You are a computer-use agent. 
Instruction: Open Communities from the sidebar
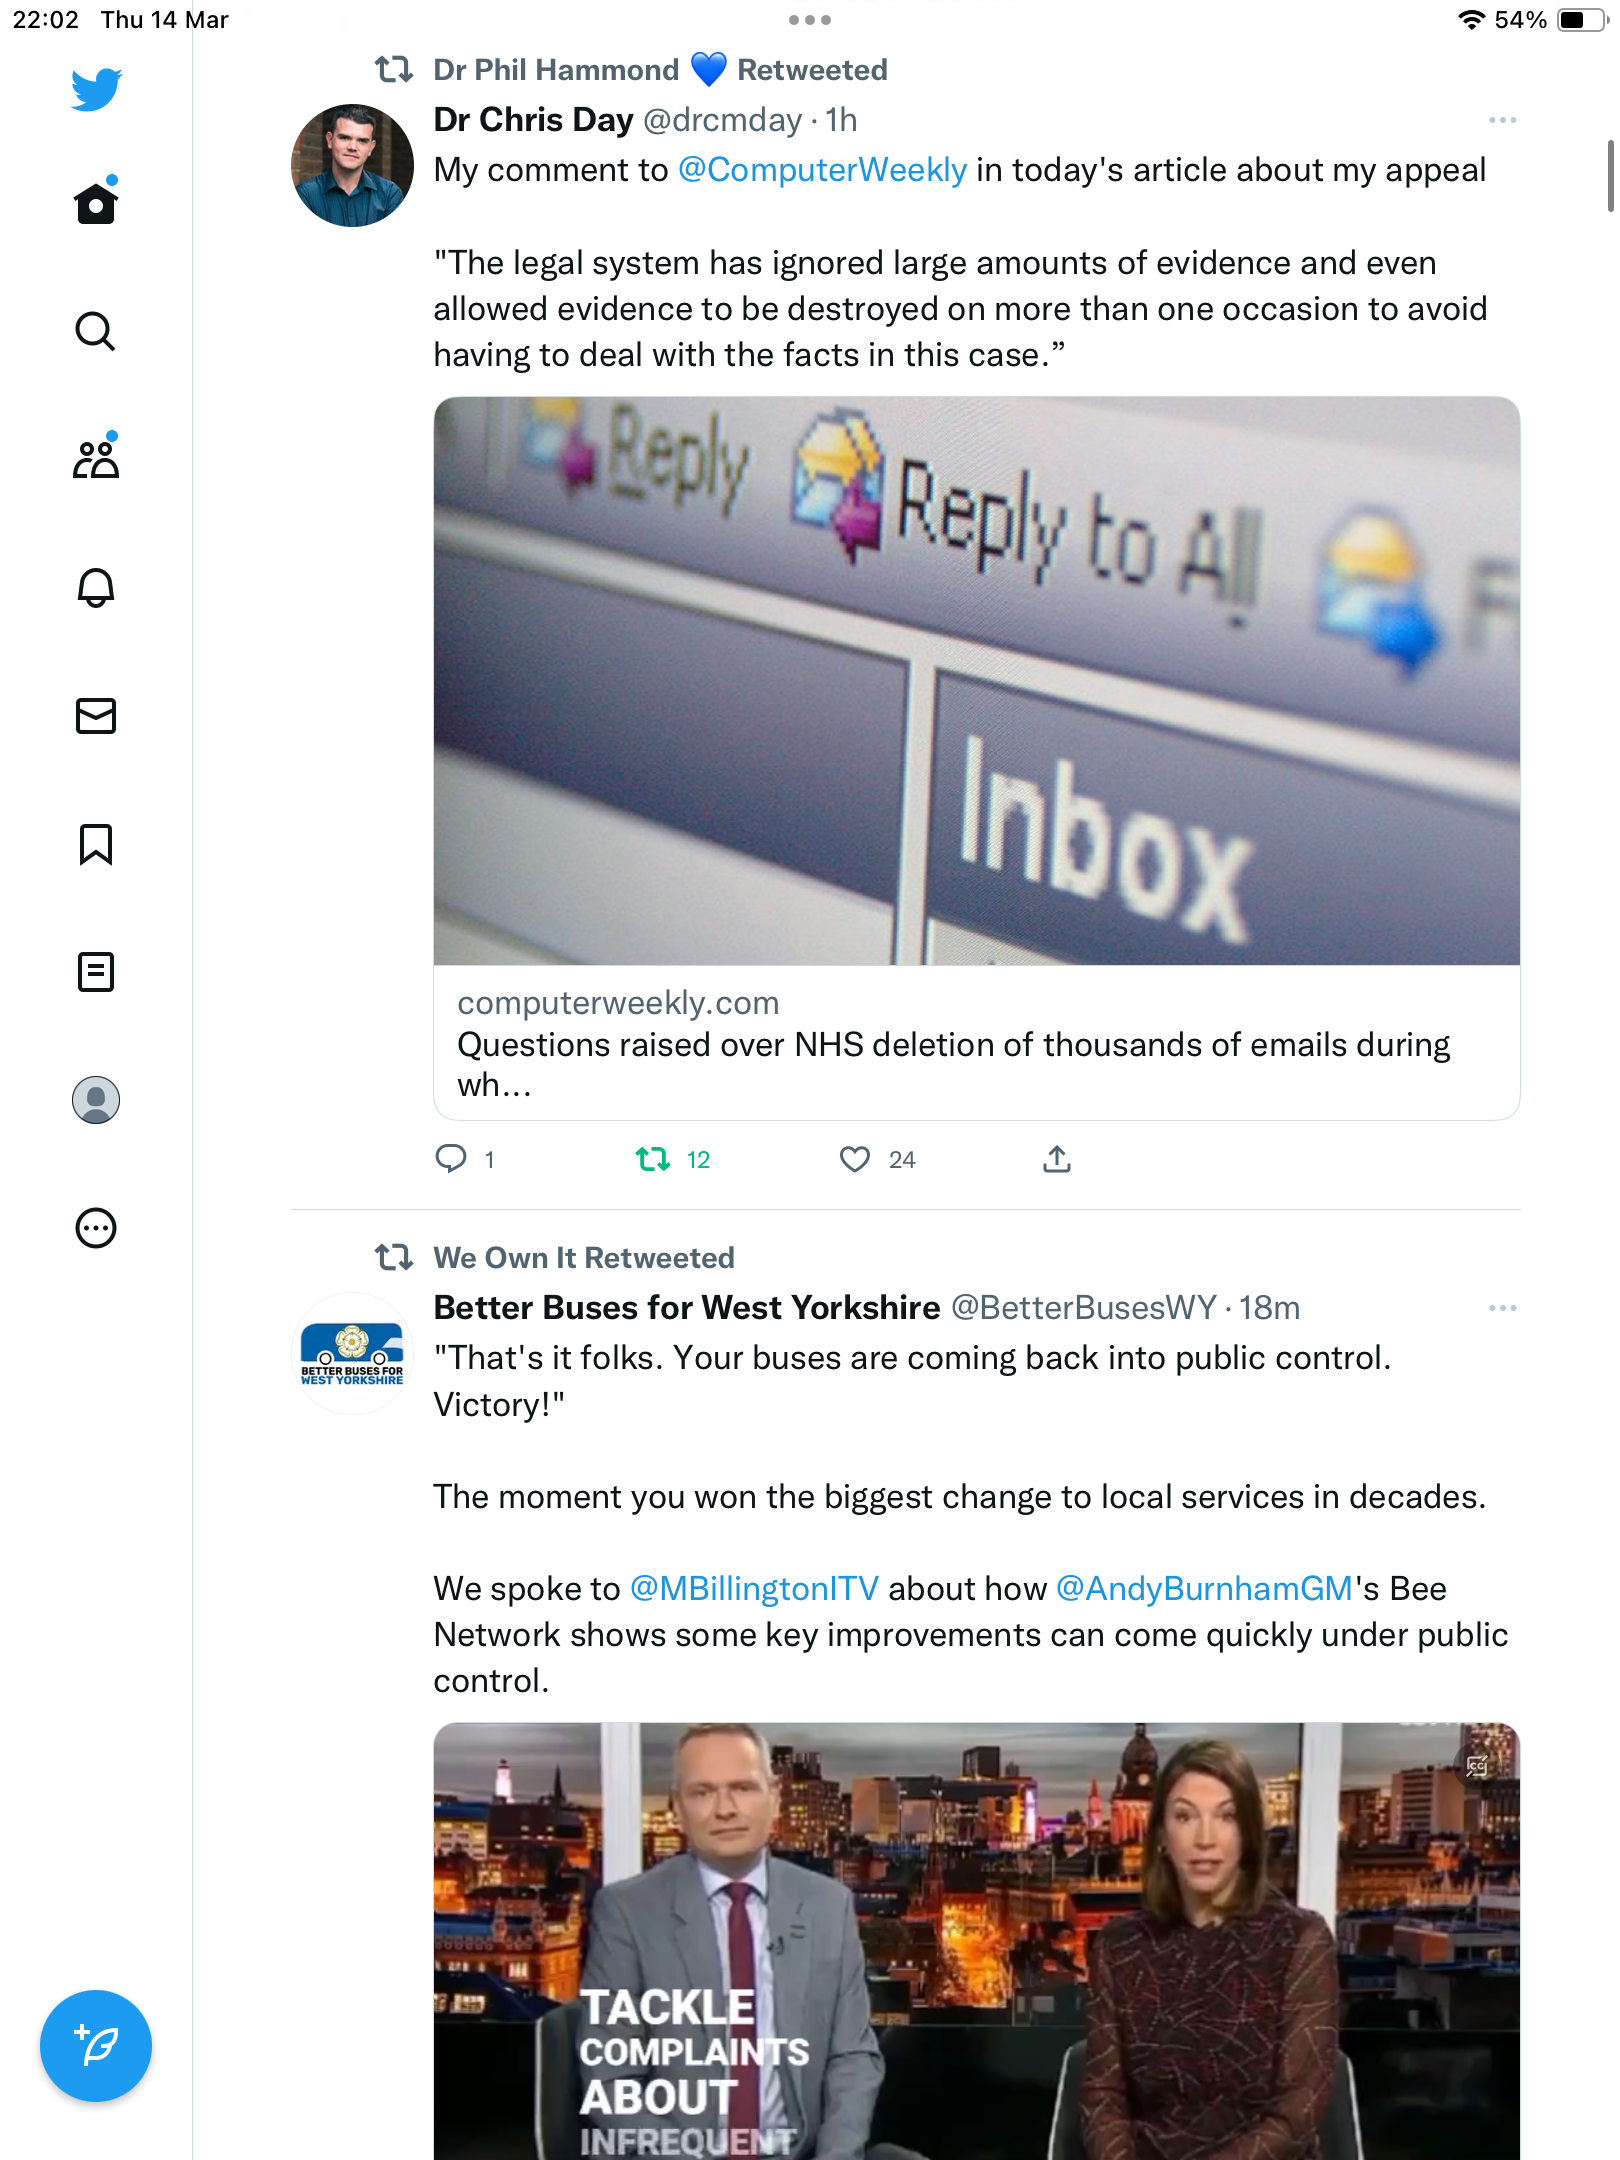click(96, 458)
